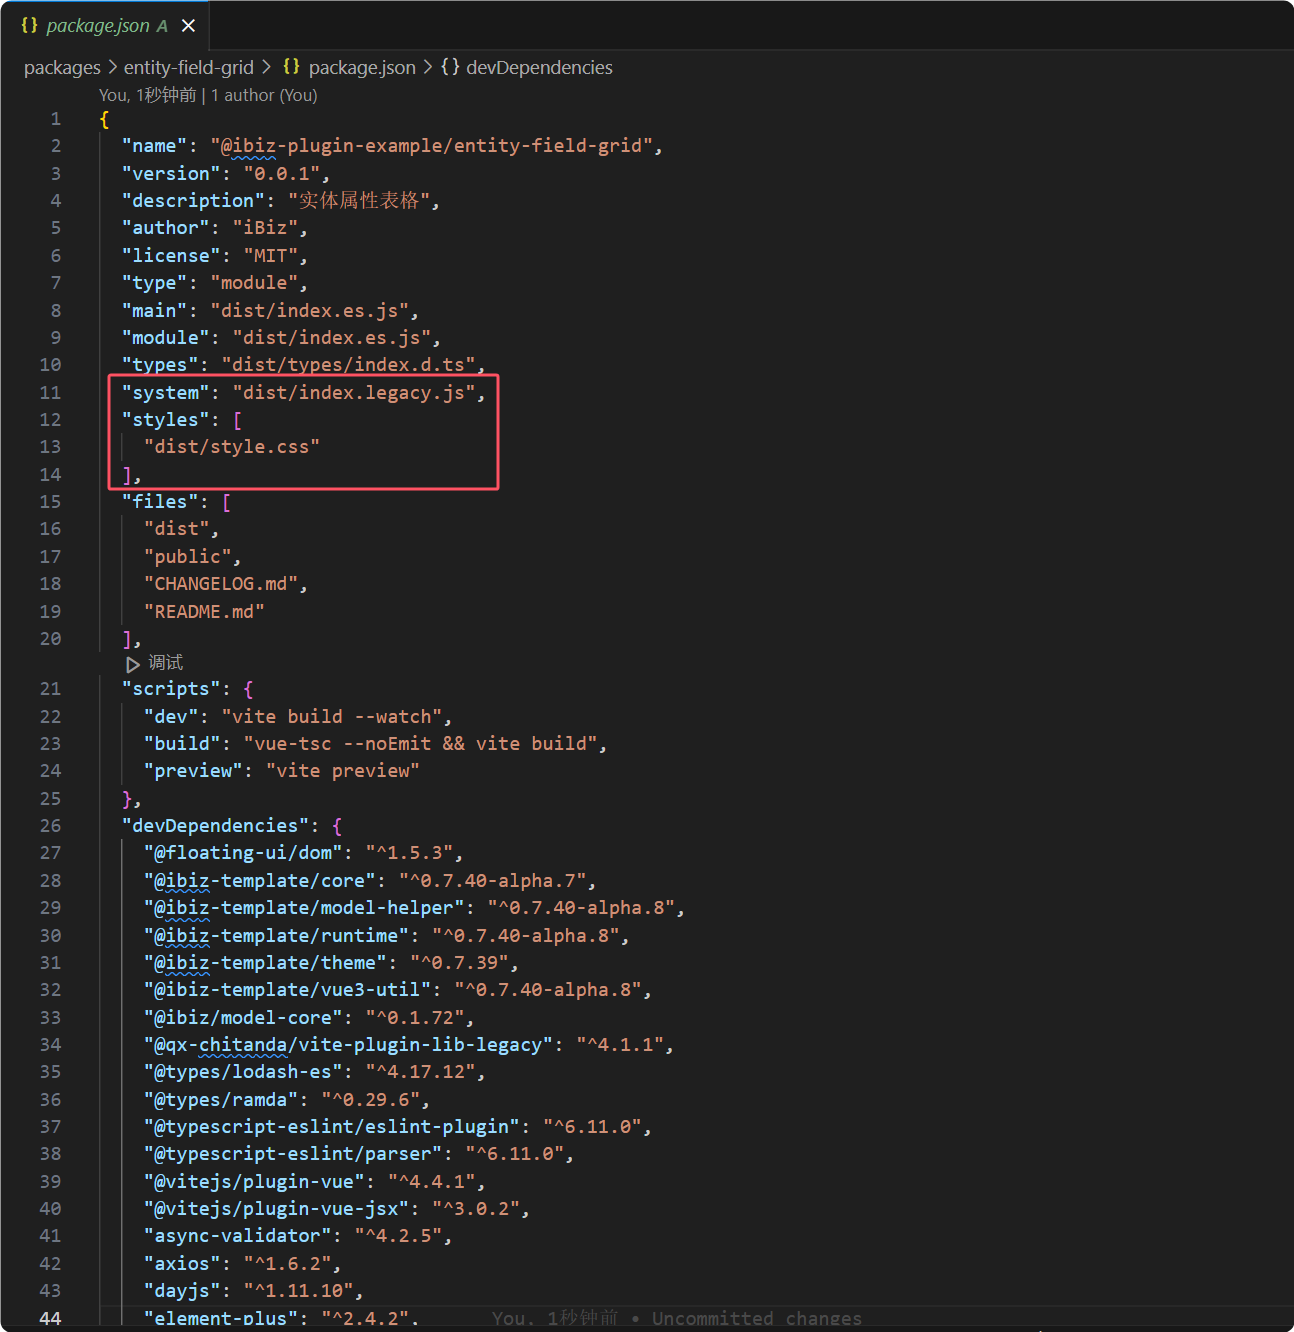Click the chevron before devDependencies breadcrumb
This screenshot has width=1294, height=1332.
click(428, 68)
